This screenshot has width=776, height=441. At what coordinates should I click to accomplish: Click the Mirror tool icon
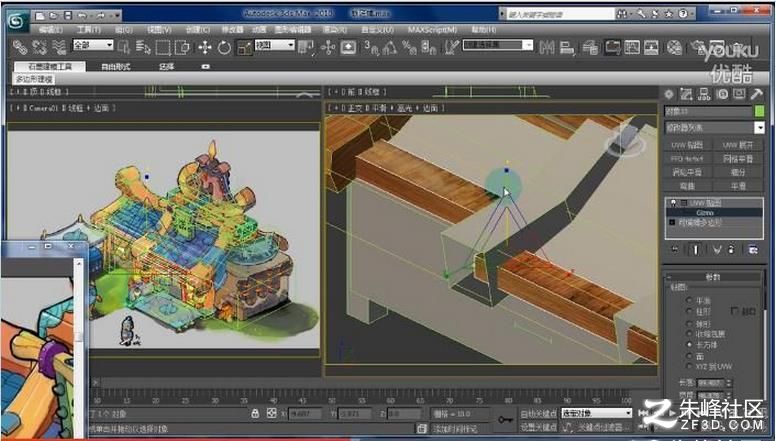point(547,48)
